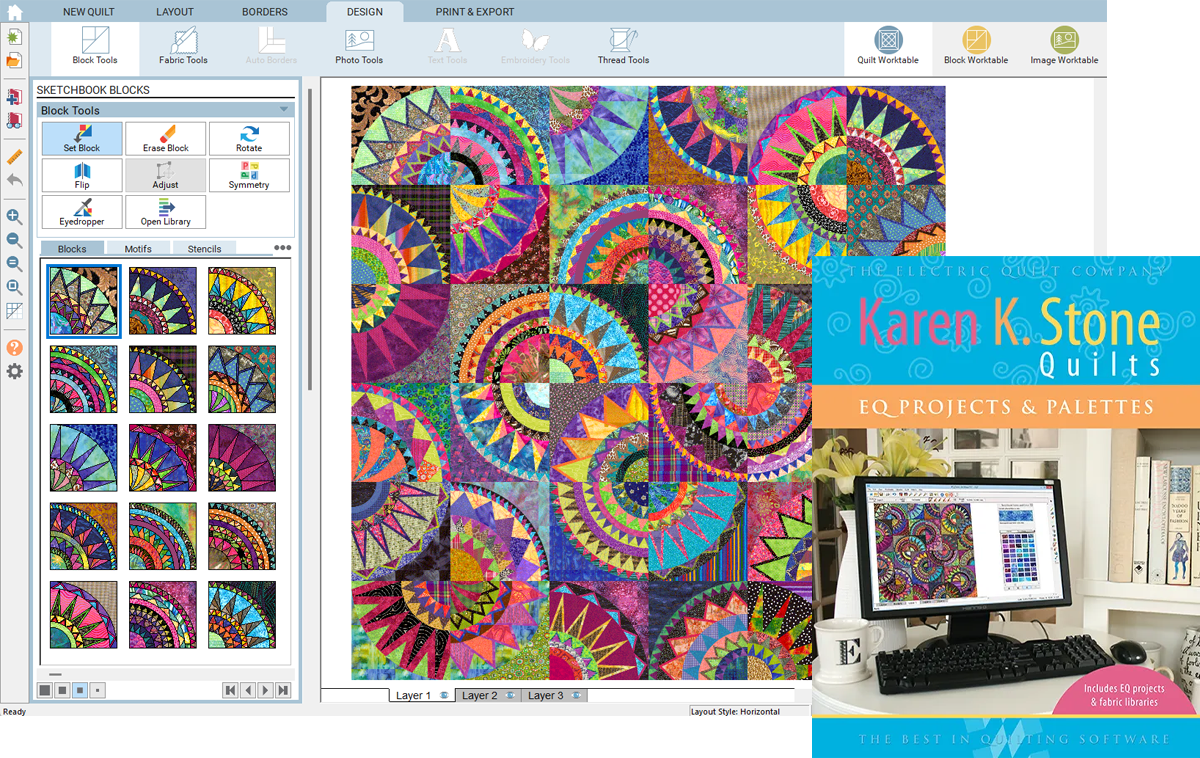Go to previous block arrow

pos(247,690)
